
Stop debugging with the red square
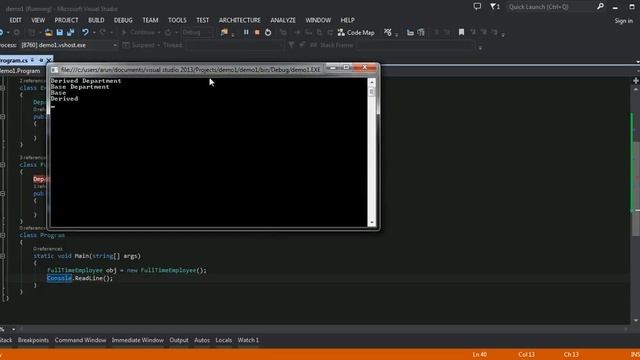click(257, 32)
